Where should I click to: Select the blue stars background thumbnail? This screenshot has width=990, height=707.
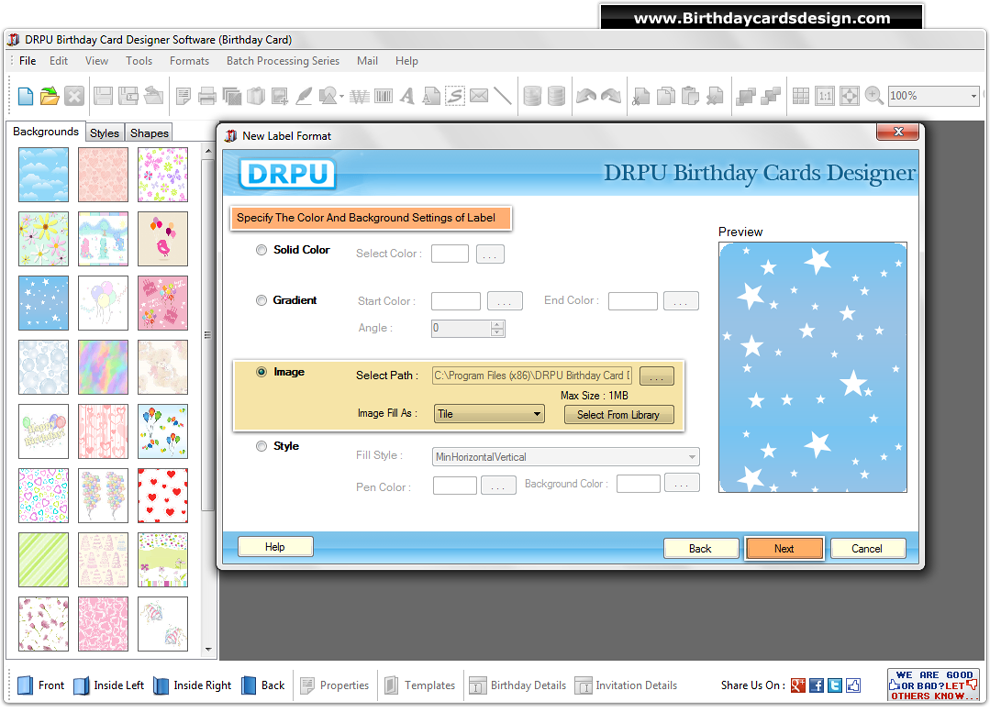pyautogui.click(x=44, y=303)
